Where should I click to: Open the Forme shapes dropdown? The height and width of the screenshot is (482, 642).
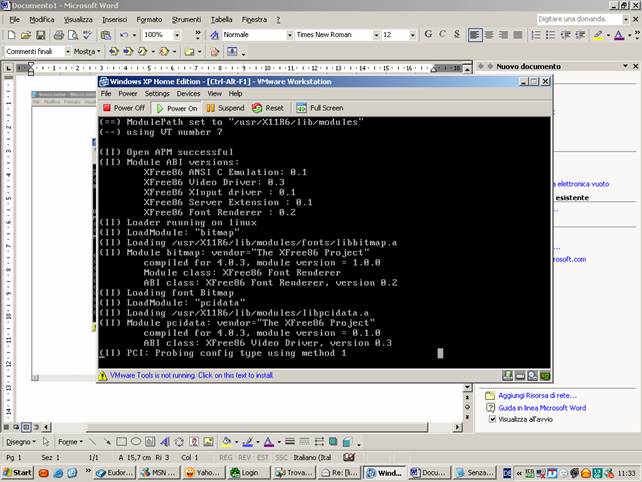point(70,442)
